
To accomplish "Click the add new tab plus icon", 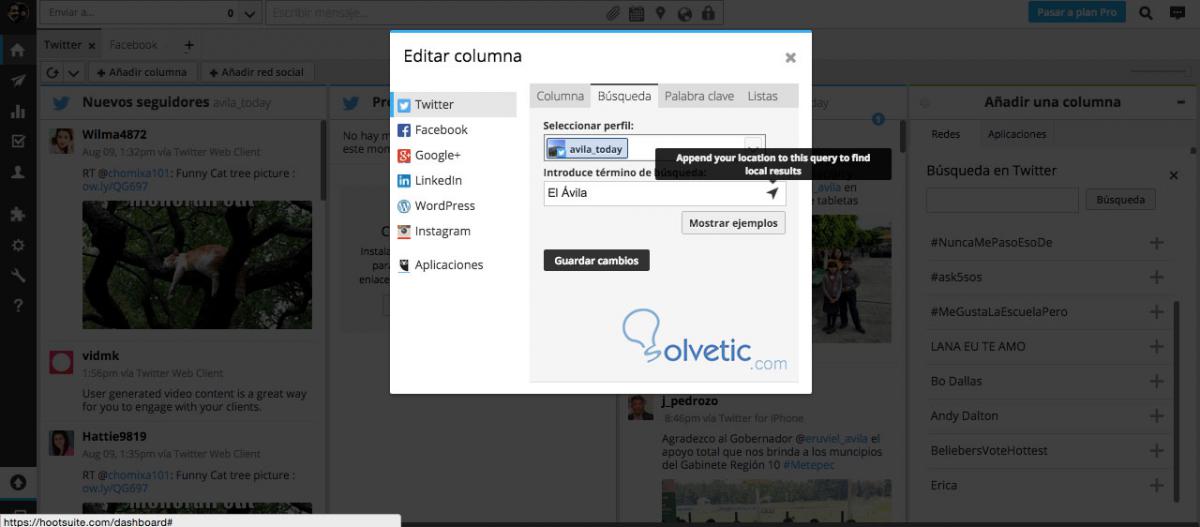I will point(189,45).
